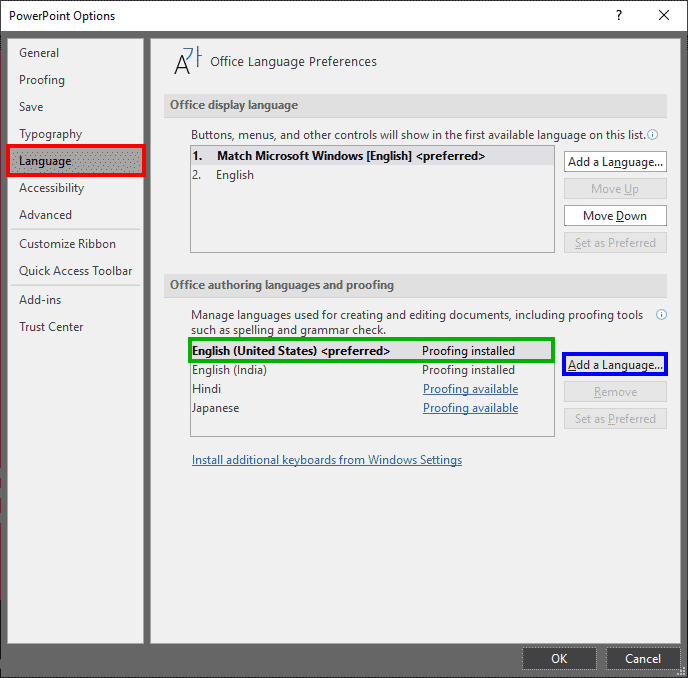Add a Language to authoring languages

615,365
